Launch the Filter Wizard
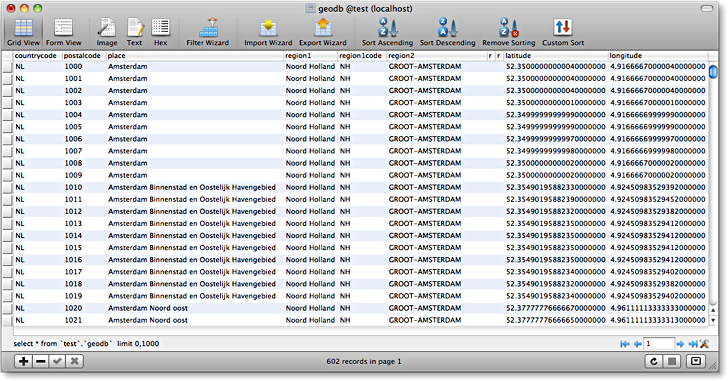Image resolution: width=728 pixels, height=381 pixels. 208,32
